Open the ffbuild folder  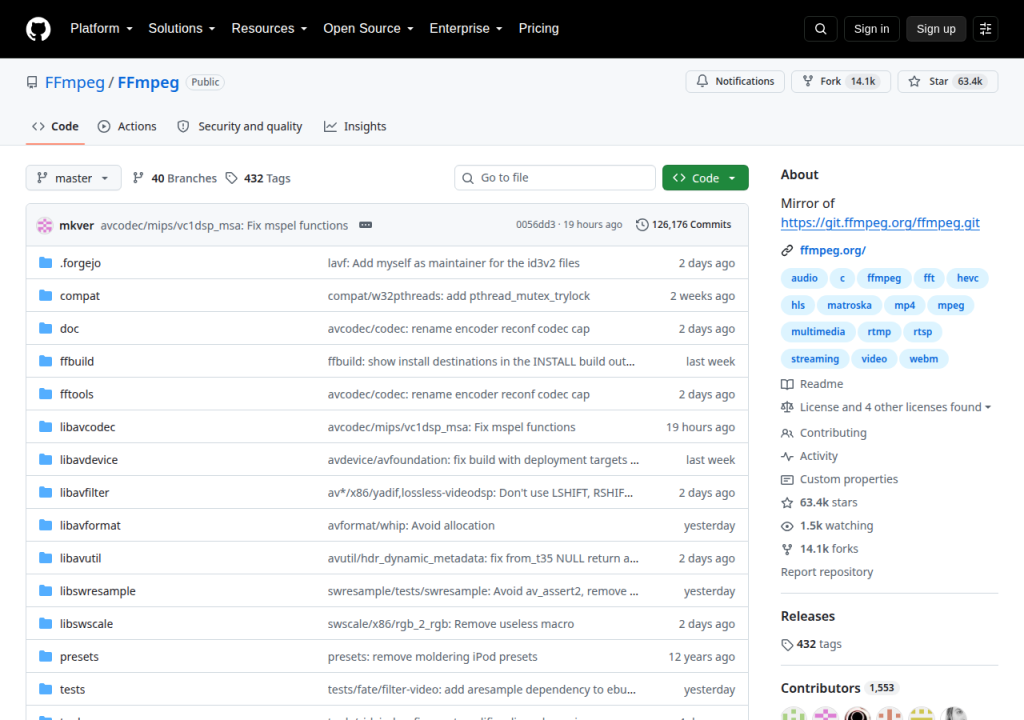[x=77, y=361]
